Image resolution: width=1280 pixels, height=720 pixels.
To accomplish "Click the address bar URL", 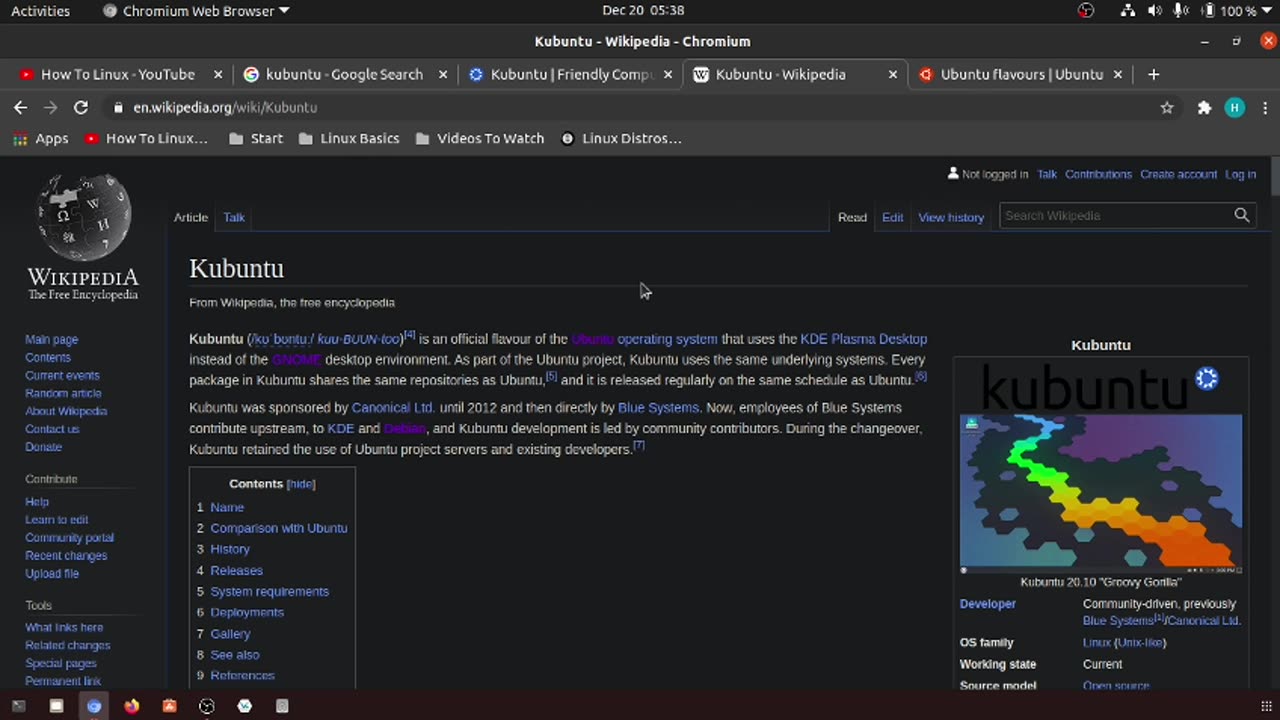I will [225, 107].
